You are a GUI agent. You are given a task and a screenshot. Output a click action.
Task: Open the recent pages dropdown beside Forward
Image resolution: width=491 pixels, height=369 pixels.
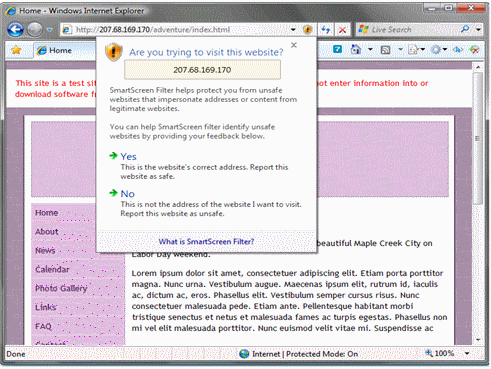coord(49,30)
